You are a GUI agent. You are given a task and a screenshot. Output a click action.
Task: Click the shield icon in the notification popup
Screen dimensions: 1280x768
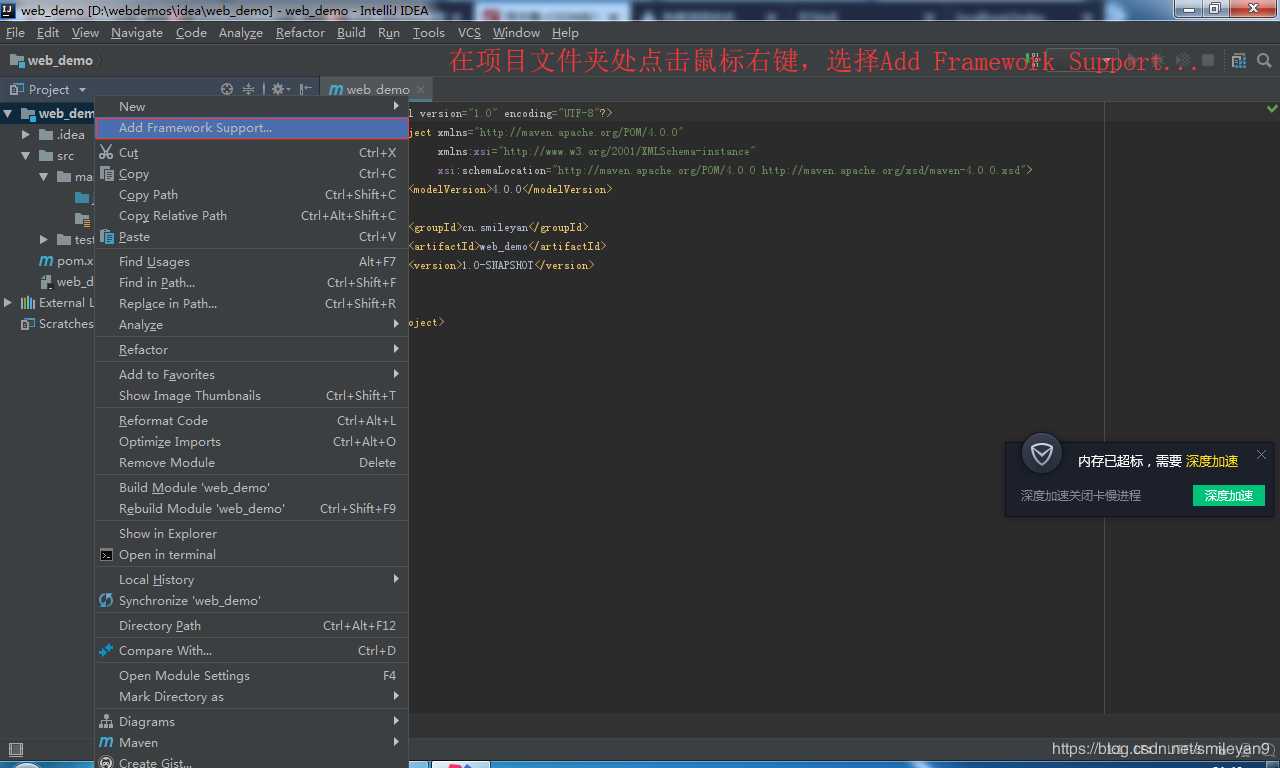point(1042,455)
